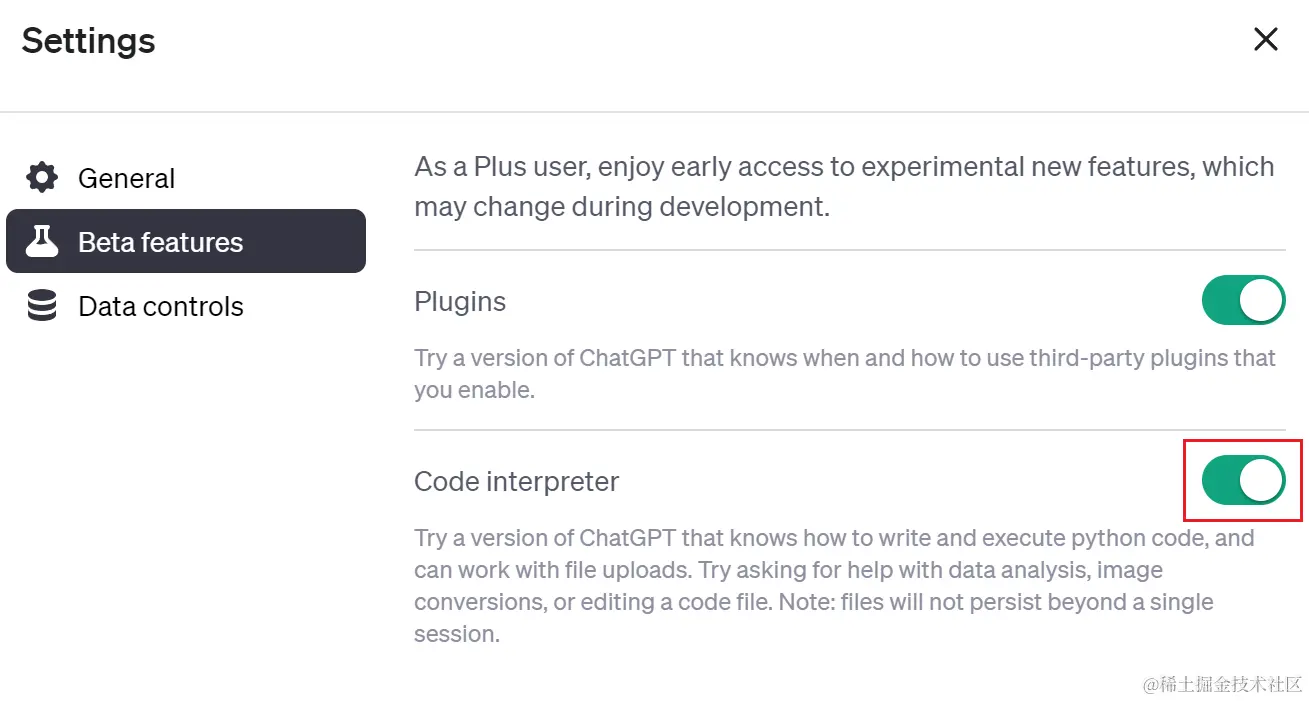Click the gear icon next to General
1309x701 pixels.
click(40, 177)
